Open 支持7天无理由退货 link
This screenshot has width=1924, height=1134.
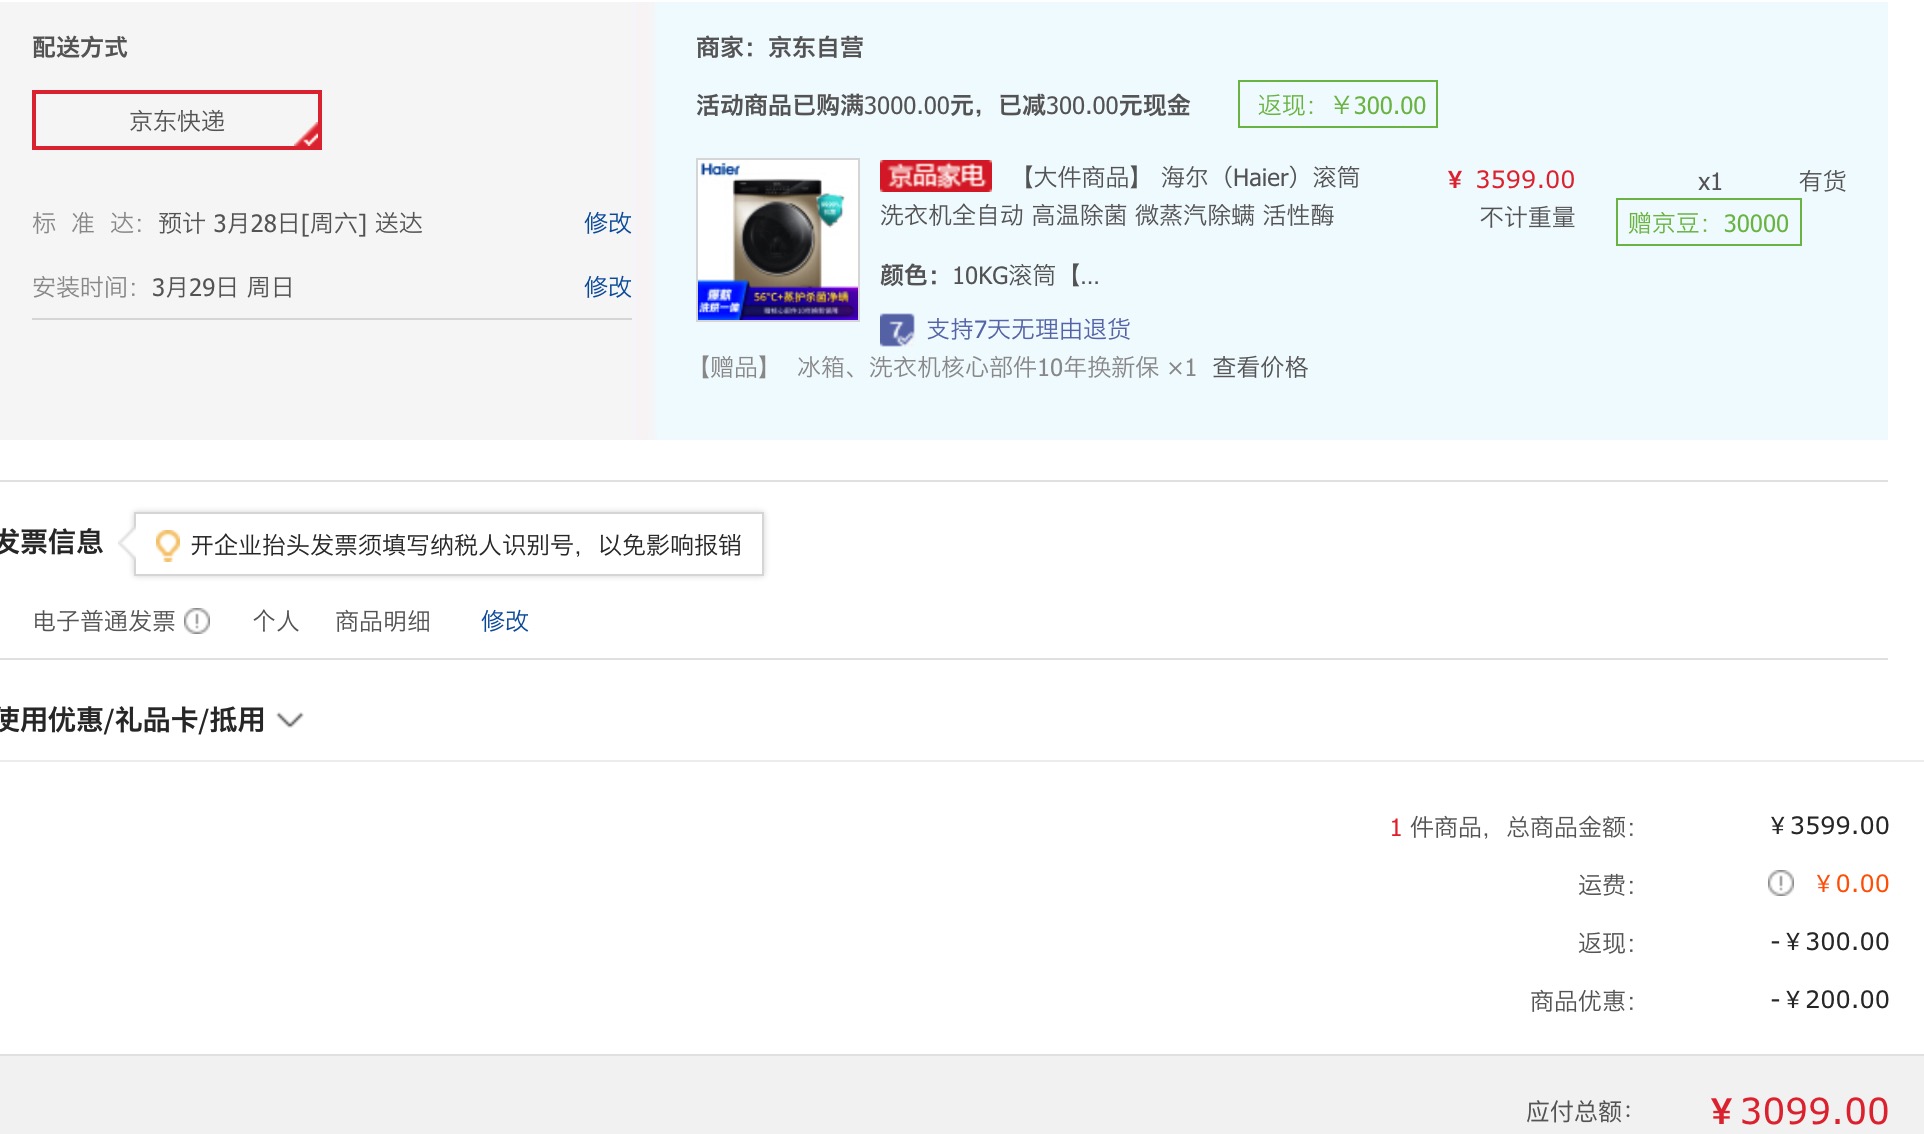pyautogui.click(x=1028, y=329)
